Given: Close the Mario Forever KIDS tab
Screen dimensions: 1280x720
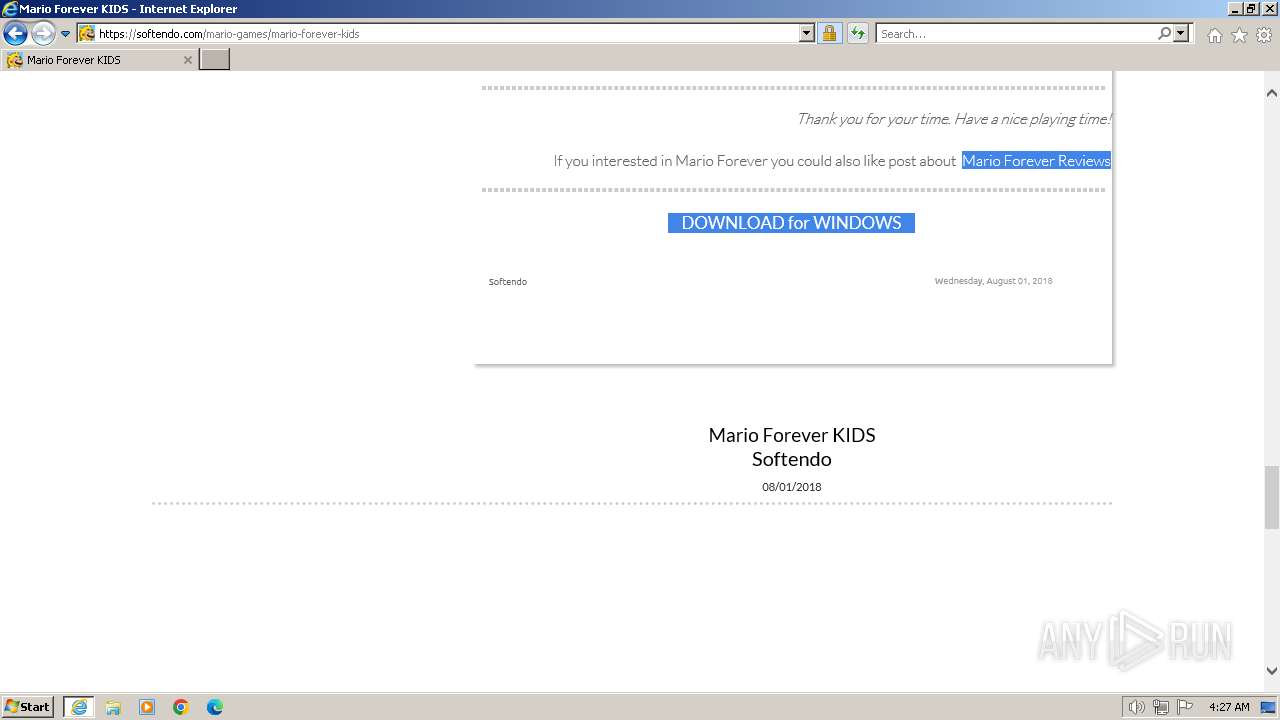Looking at the screenshot, I should 187,60.
